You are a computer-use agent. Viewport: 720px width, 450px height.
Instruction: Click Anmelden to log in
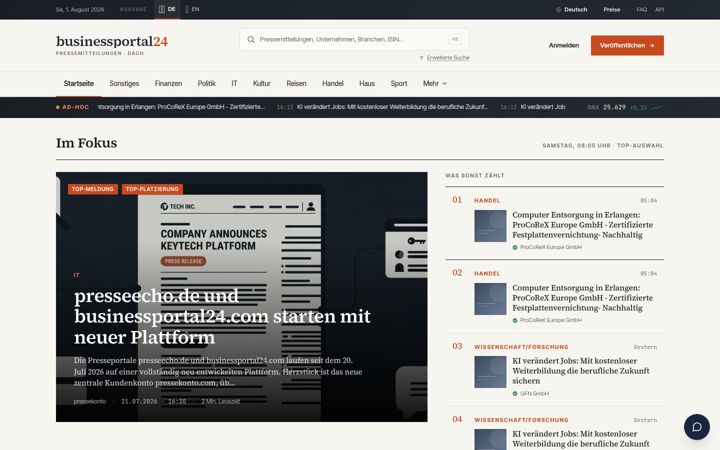pos(563,45)
